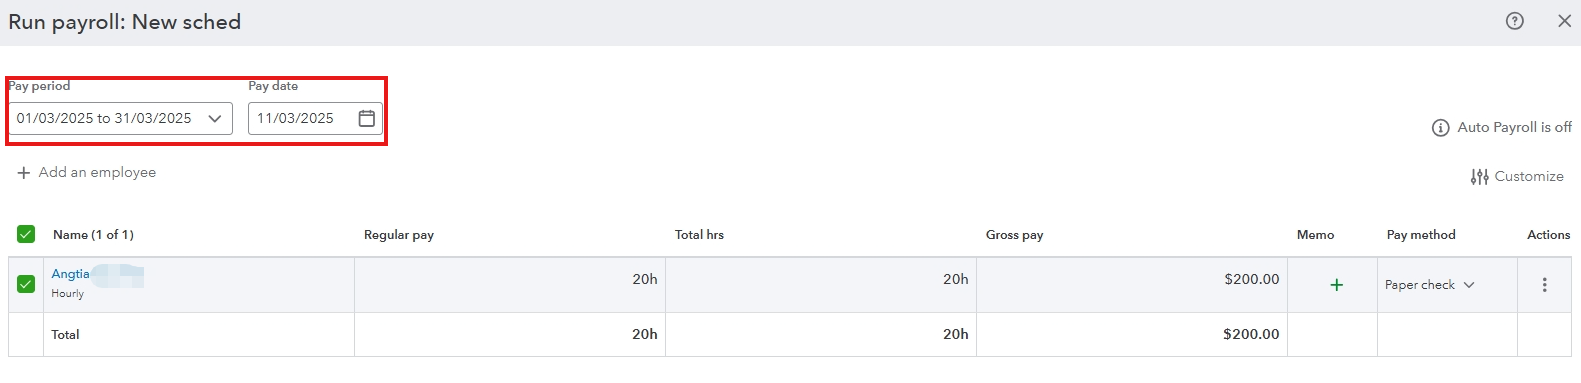The height and width of the screenshot is (383, 1581).
Task: Click the Customize button label
Action: click(1529, 176)
